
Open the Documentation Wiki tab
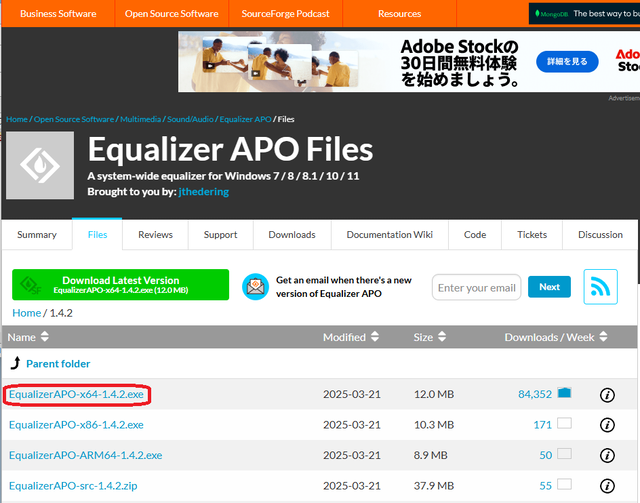coord(389,235)
